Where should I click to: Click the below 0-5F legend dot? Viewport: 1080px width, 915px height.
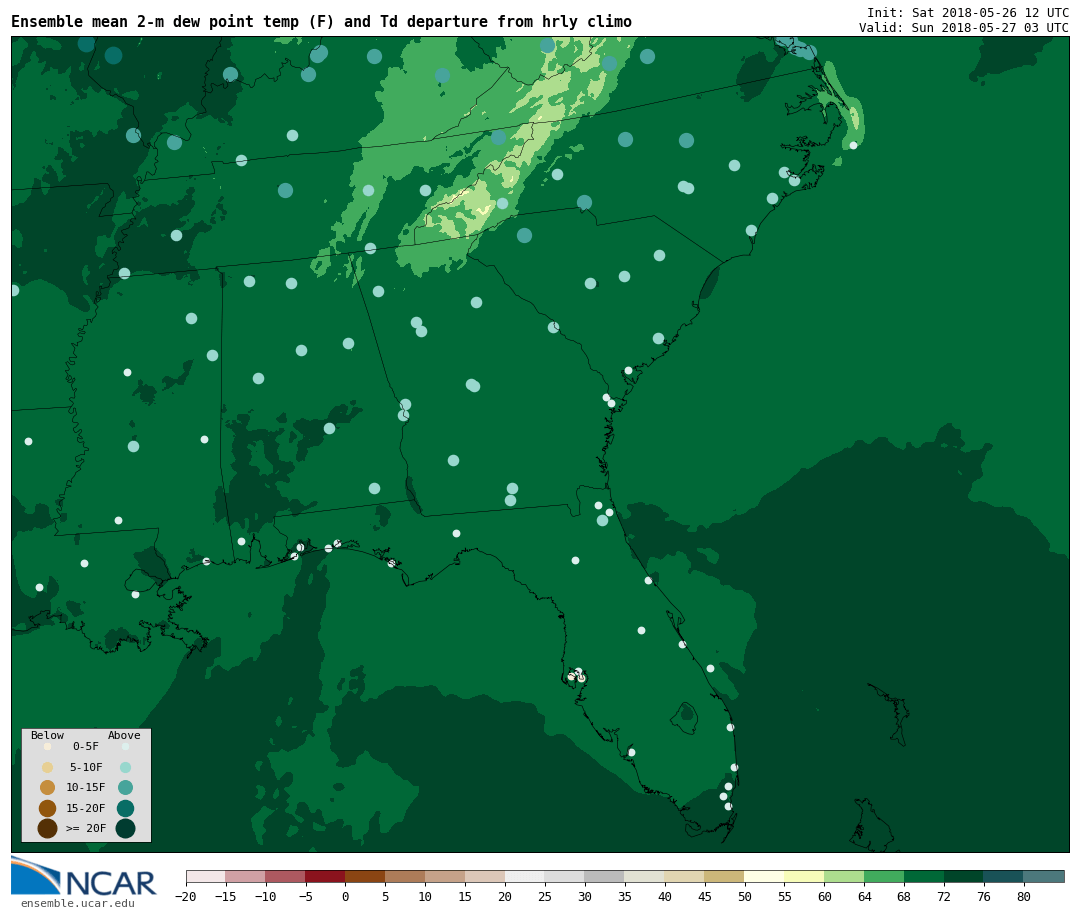pos(47,746)
